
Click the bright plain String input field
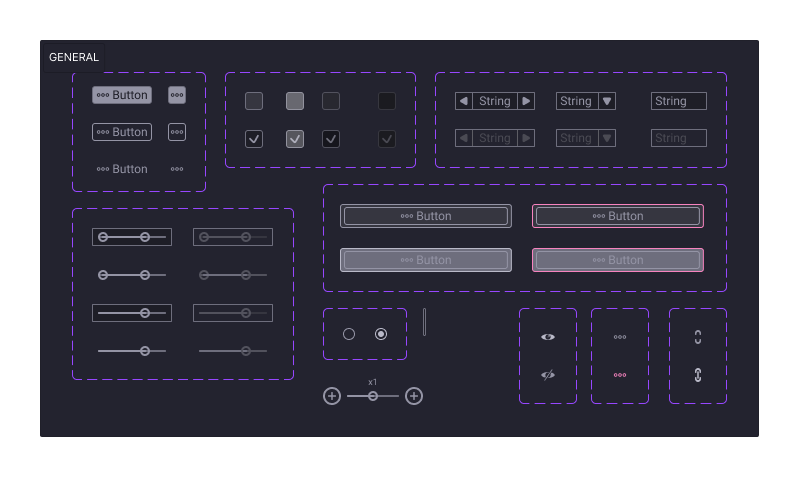point(679,101)
